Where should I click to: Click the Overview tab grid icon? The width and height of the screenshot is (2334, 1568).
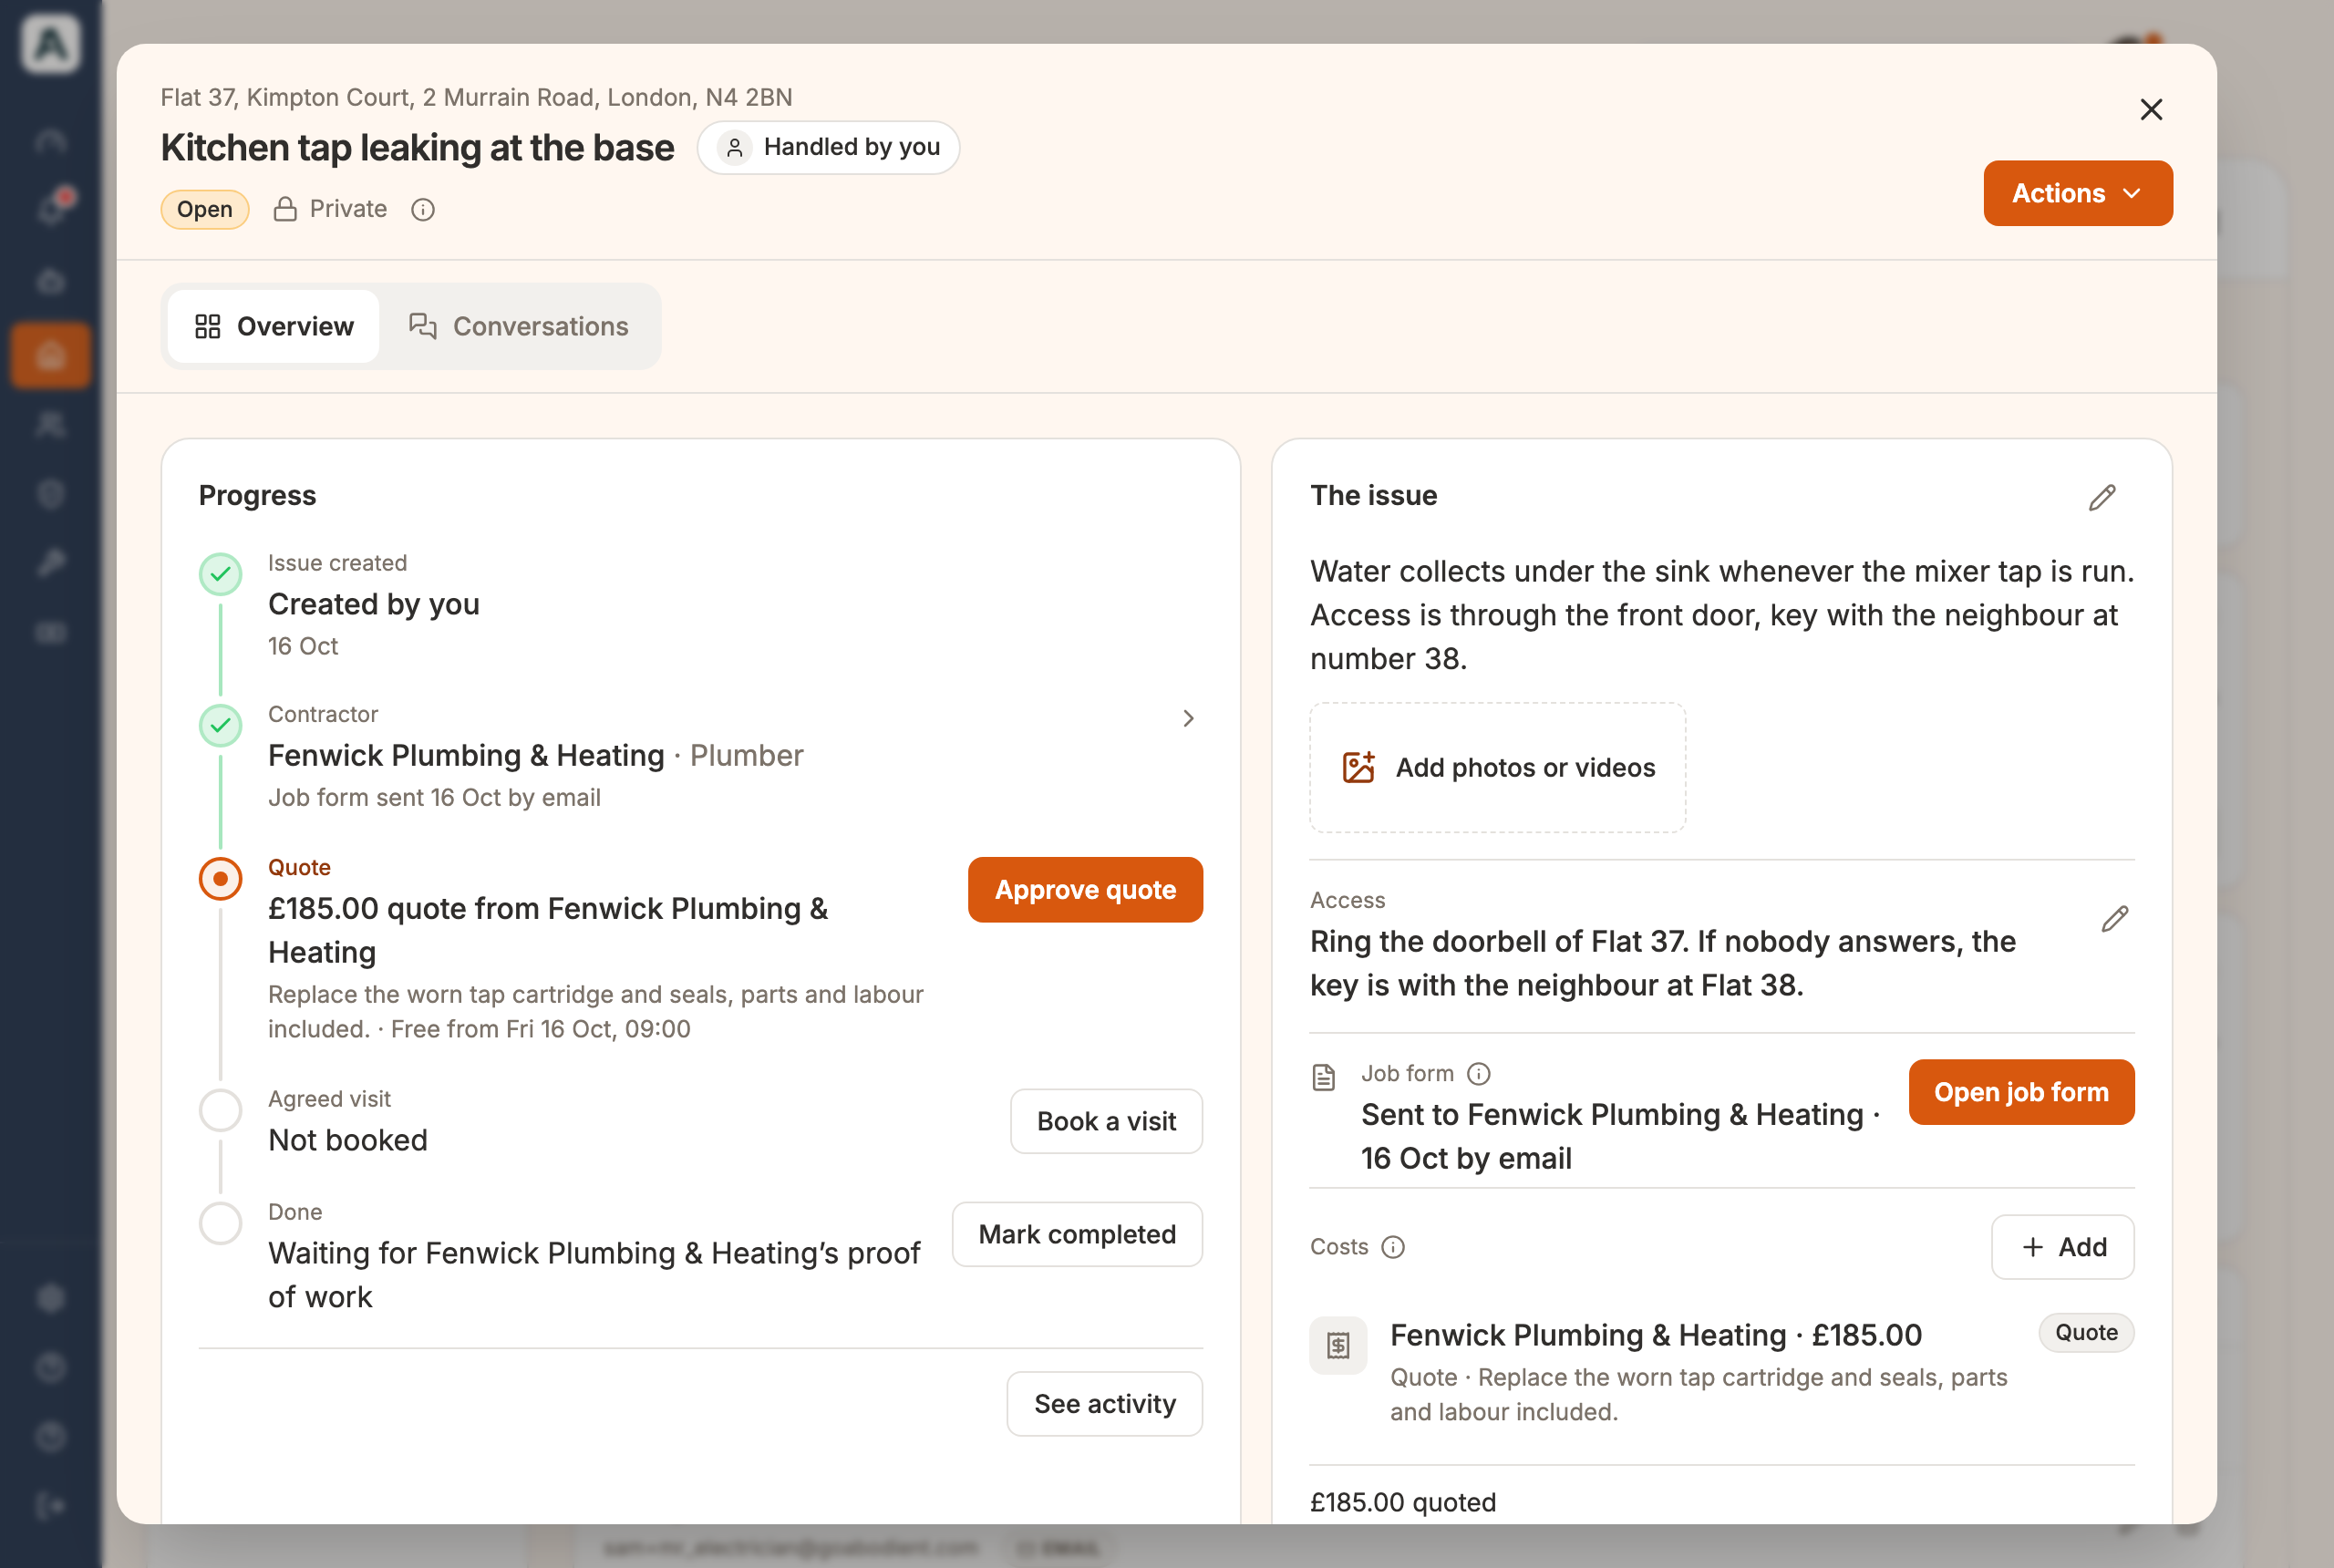(x=208, y=326)
